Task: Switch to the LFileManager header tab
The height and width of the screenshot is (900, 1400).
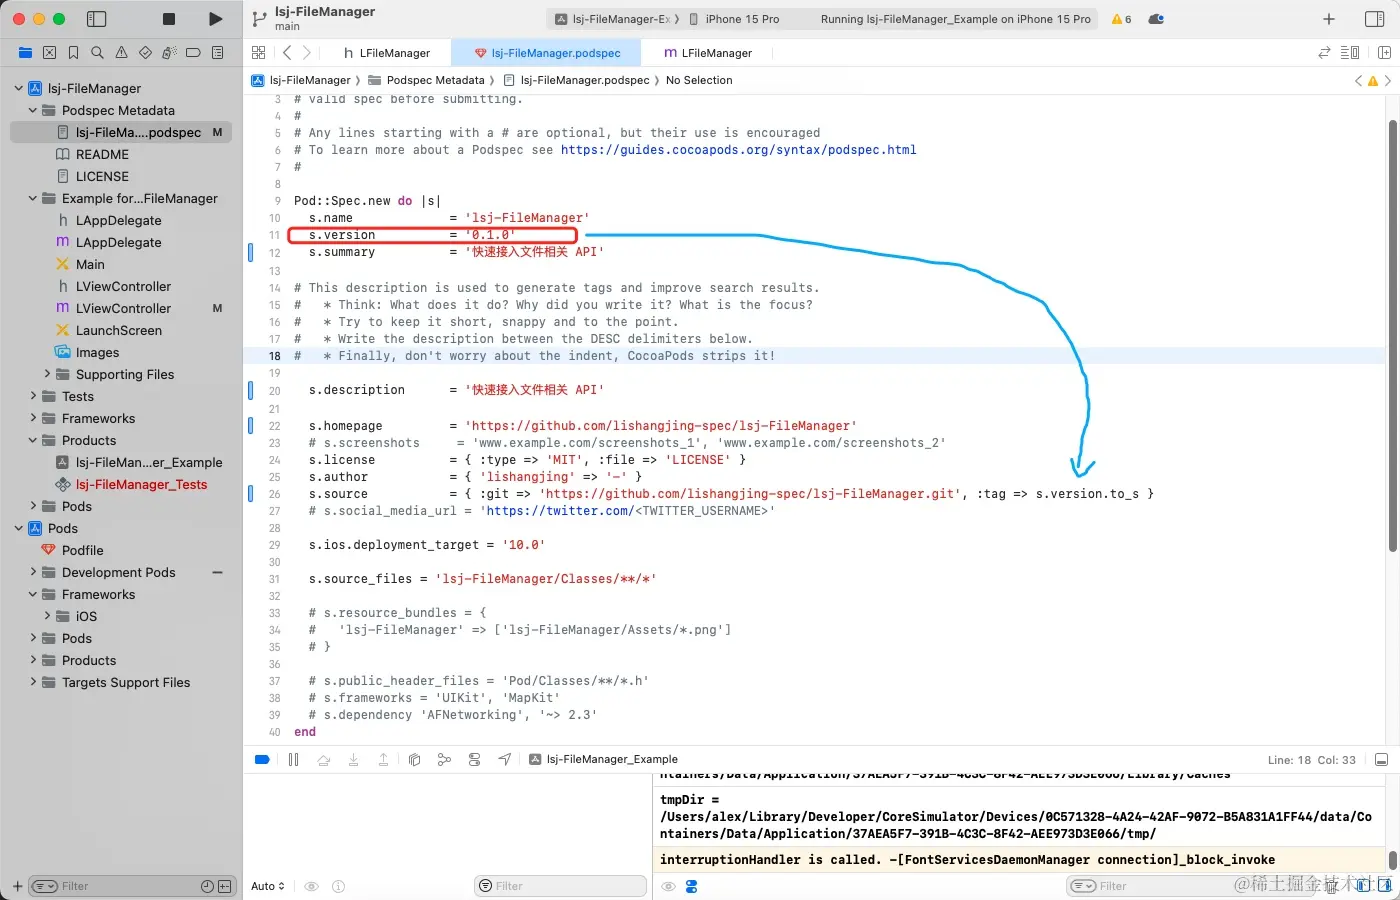Action: pos(386,53)
